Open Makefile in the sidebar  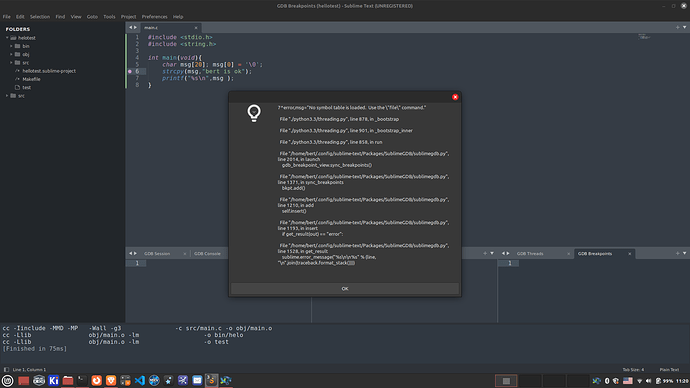31,79
